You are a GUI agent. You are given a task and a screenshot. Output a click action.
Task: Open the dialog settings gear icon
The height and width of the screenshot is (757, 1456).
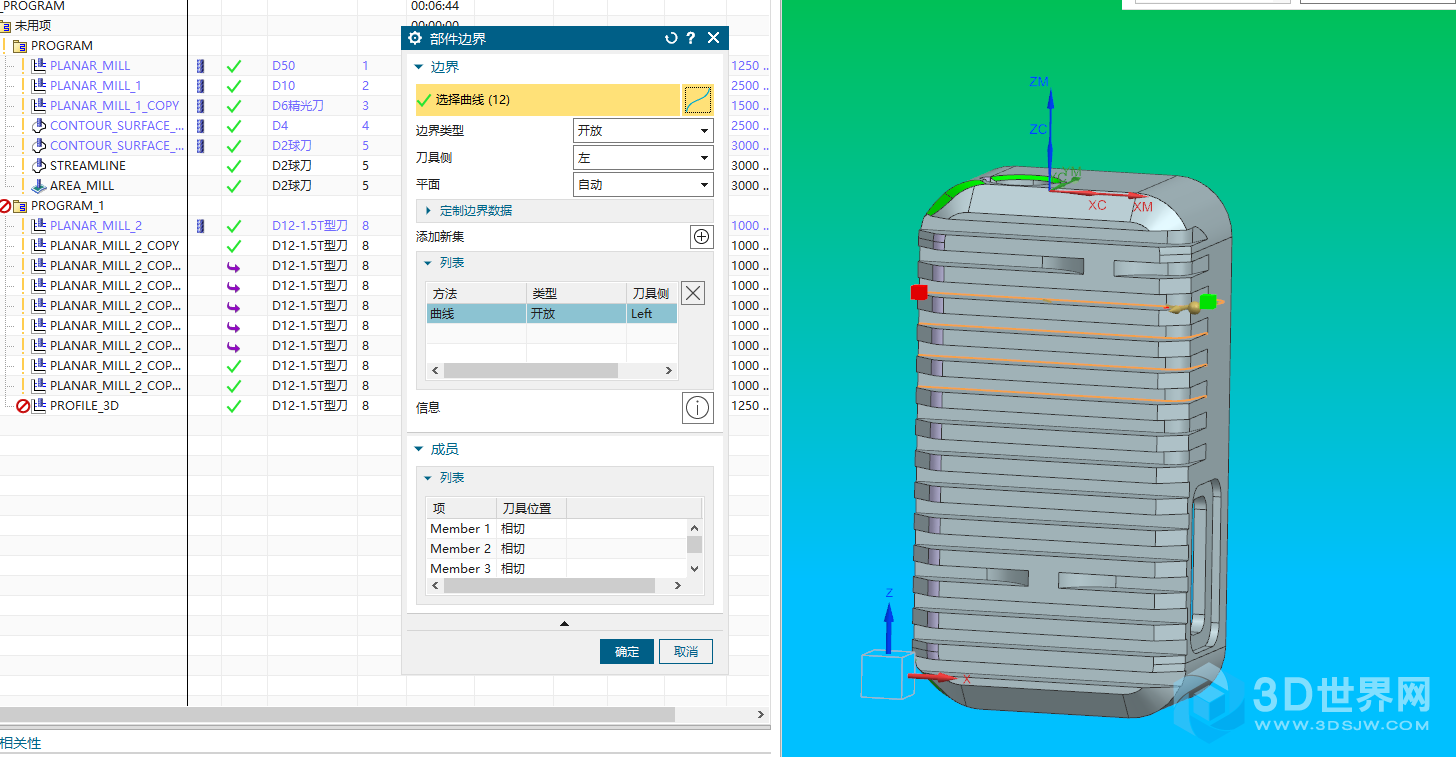click(x=416, y=38)
